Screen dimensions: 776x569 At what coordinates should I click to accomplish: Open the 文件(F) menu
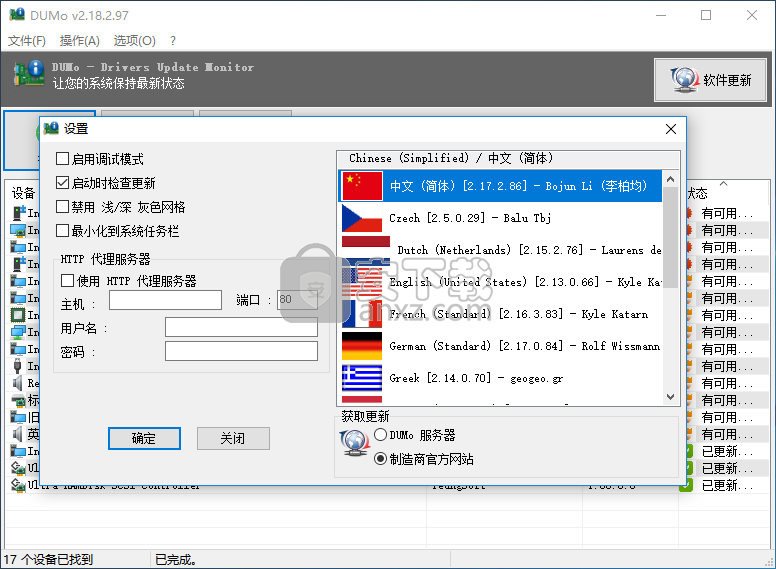click(27, 41)
